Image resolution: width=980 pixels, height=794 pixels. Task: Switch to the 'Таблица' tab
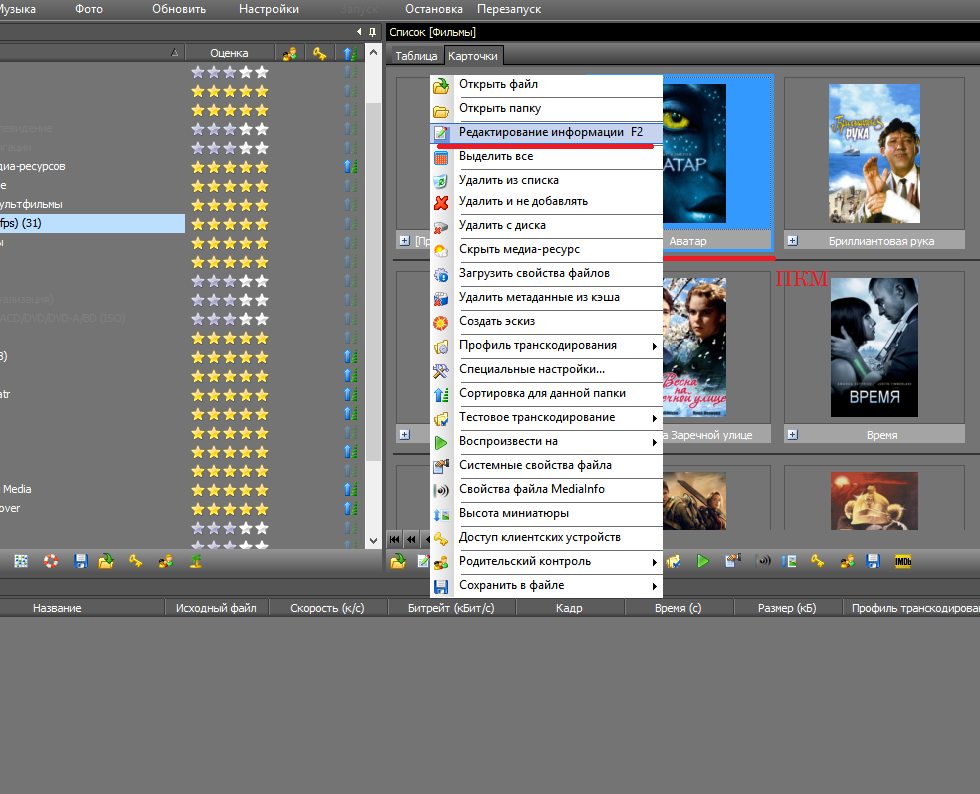(416, 56)
